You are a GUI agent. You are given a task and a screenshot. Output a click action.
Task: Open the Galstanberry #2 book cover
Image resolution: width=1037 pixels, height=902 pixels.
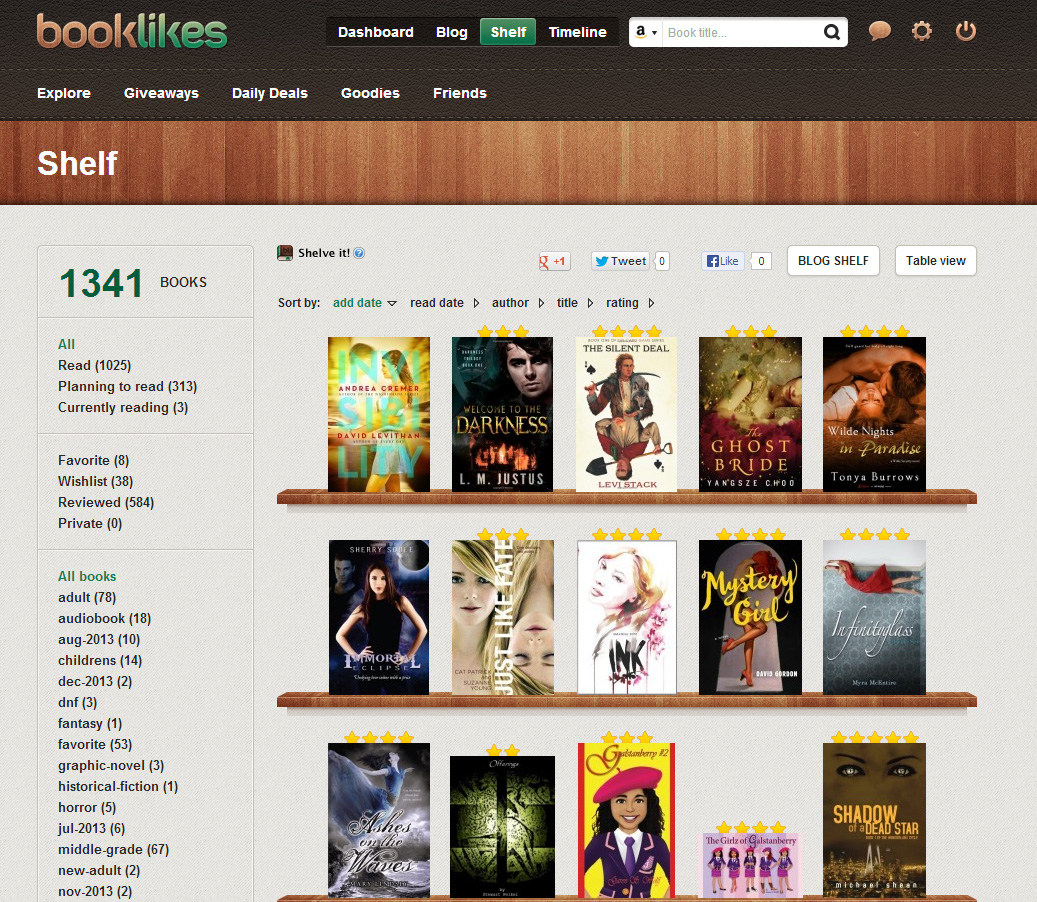(626, 820)
